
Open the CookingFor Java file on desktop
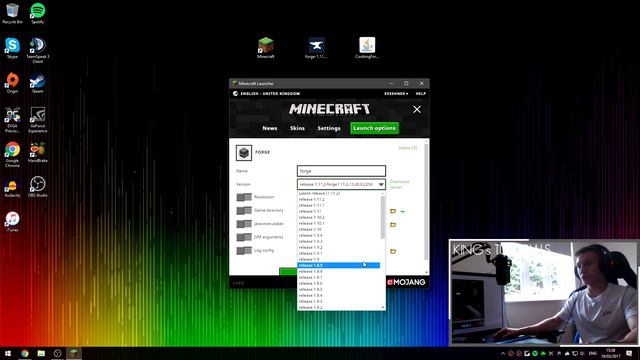pos(367,48)
